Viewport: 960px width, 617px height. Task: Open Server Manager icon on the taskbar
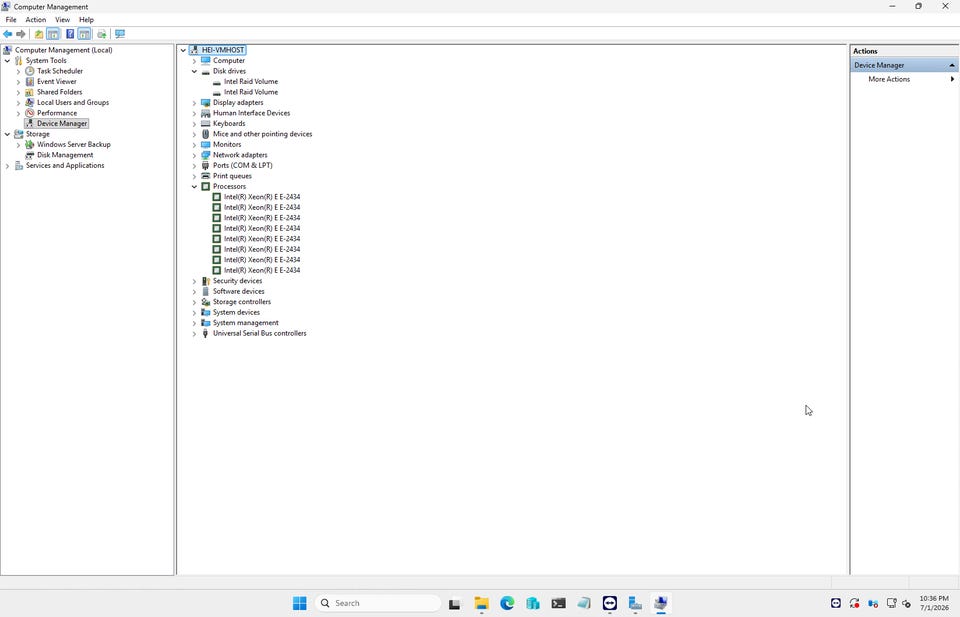click(635, 603)
